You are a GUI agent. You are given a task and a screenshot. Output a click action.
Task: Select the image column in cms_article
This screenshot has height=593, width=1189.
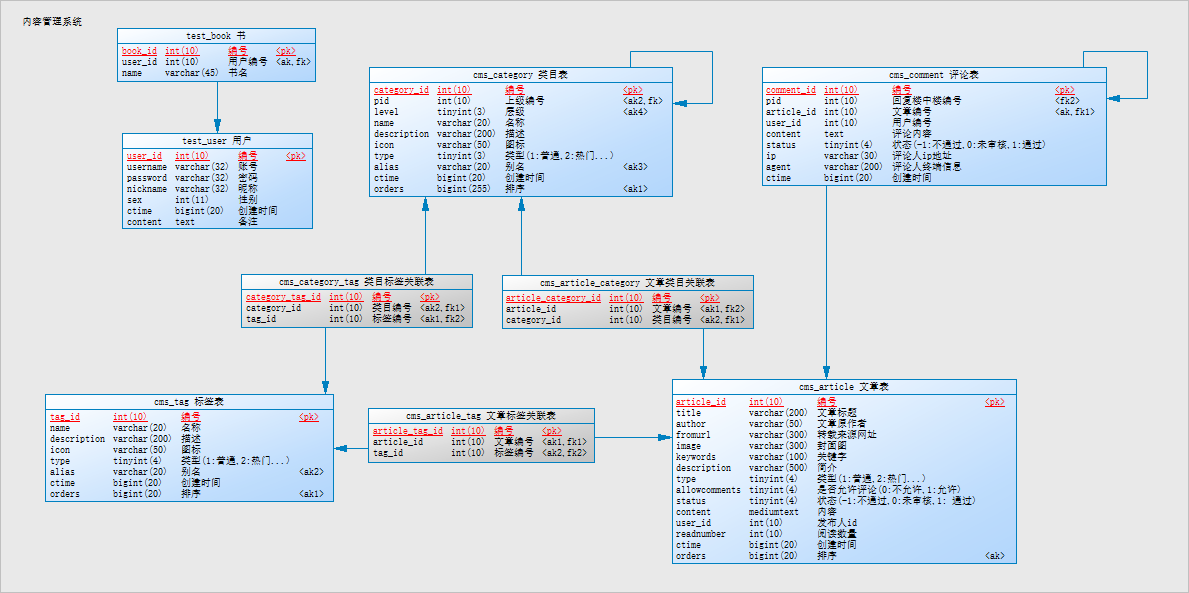[x=844, y=446]
